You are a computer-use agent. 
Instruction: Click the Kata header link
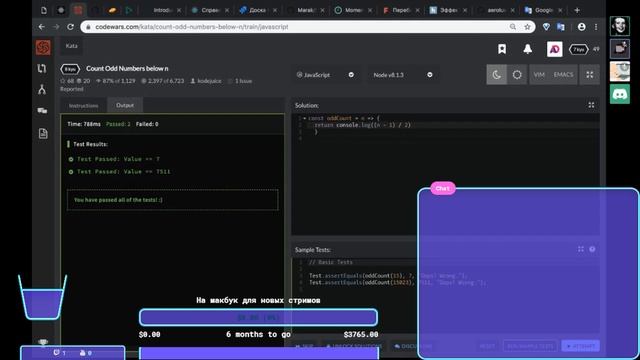[x=71, y=46]
